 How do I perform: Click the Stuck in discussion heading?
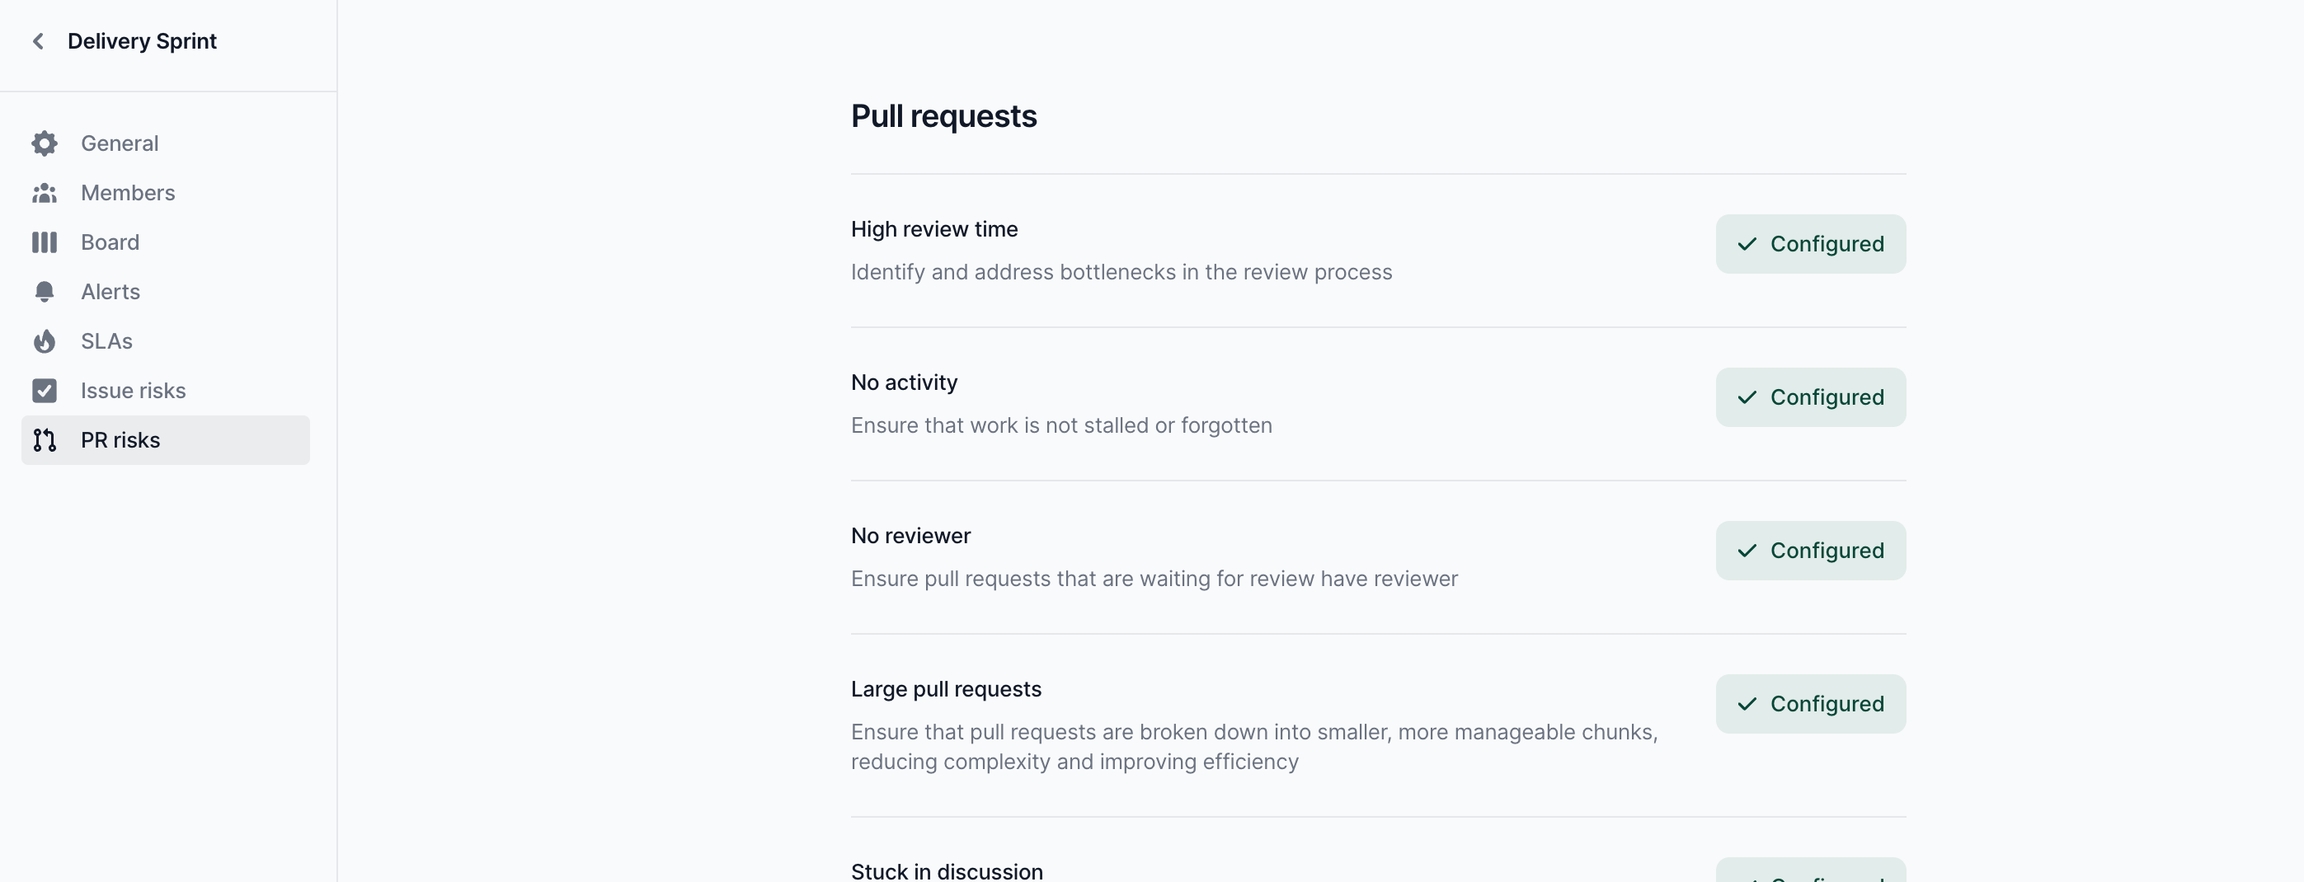click(x=946, y=871)
